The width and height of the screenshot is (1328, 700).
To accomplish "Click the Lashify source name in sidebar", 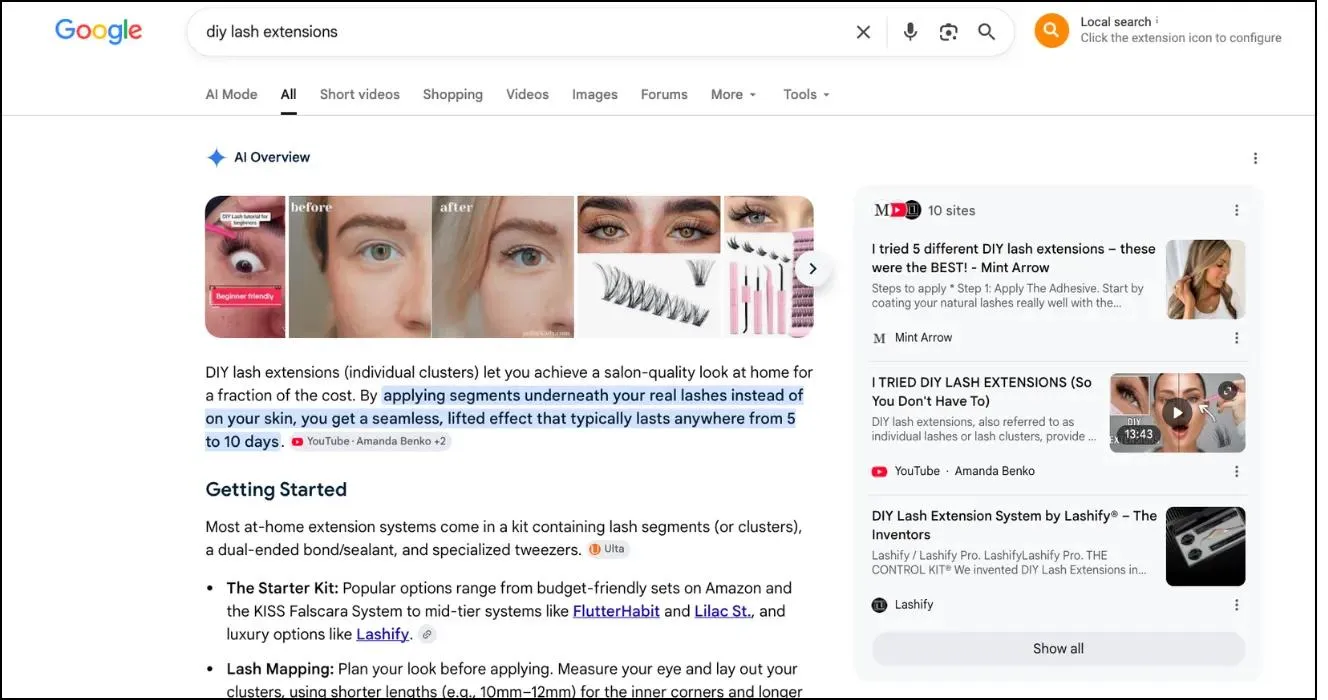I will (914, 605).
